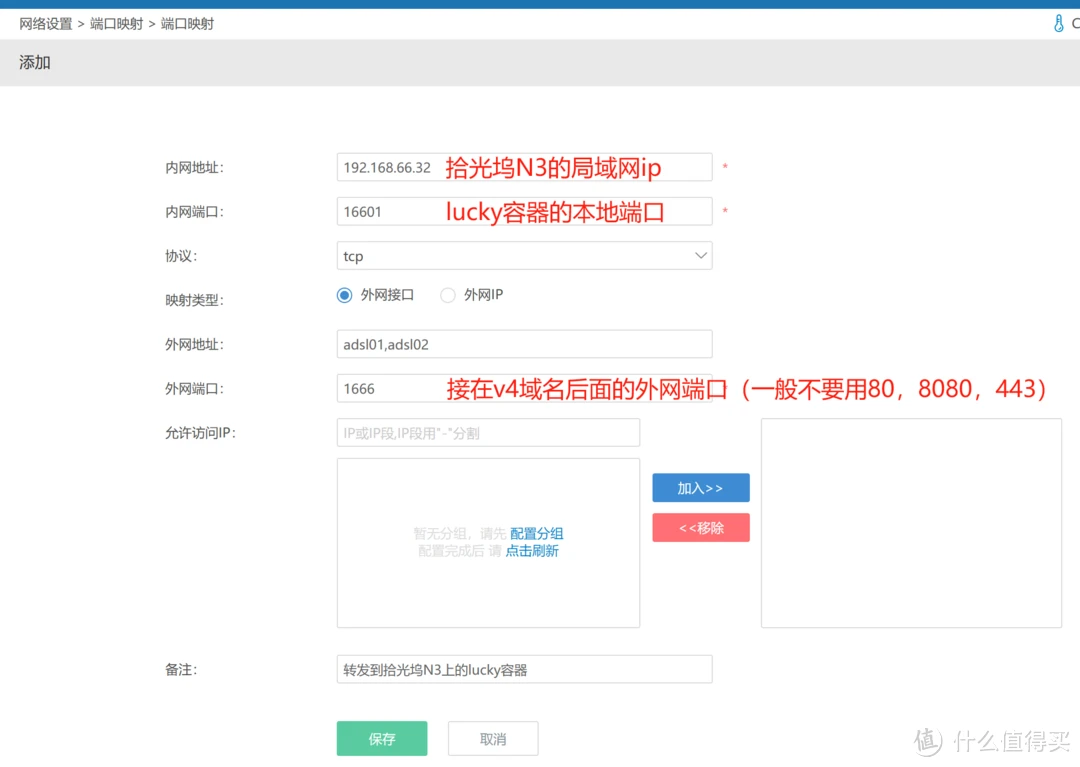Screen dimensions: 1080x767
Task: Go to 网络设置 in the breadcrumb
Action: [46, 23]
